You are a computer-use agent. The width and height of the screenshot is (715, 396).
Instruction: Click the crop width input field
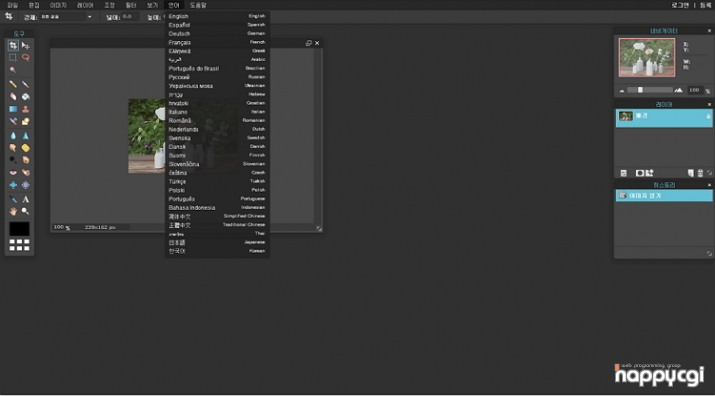click(131, 17)
